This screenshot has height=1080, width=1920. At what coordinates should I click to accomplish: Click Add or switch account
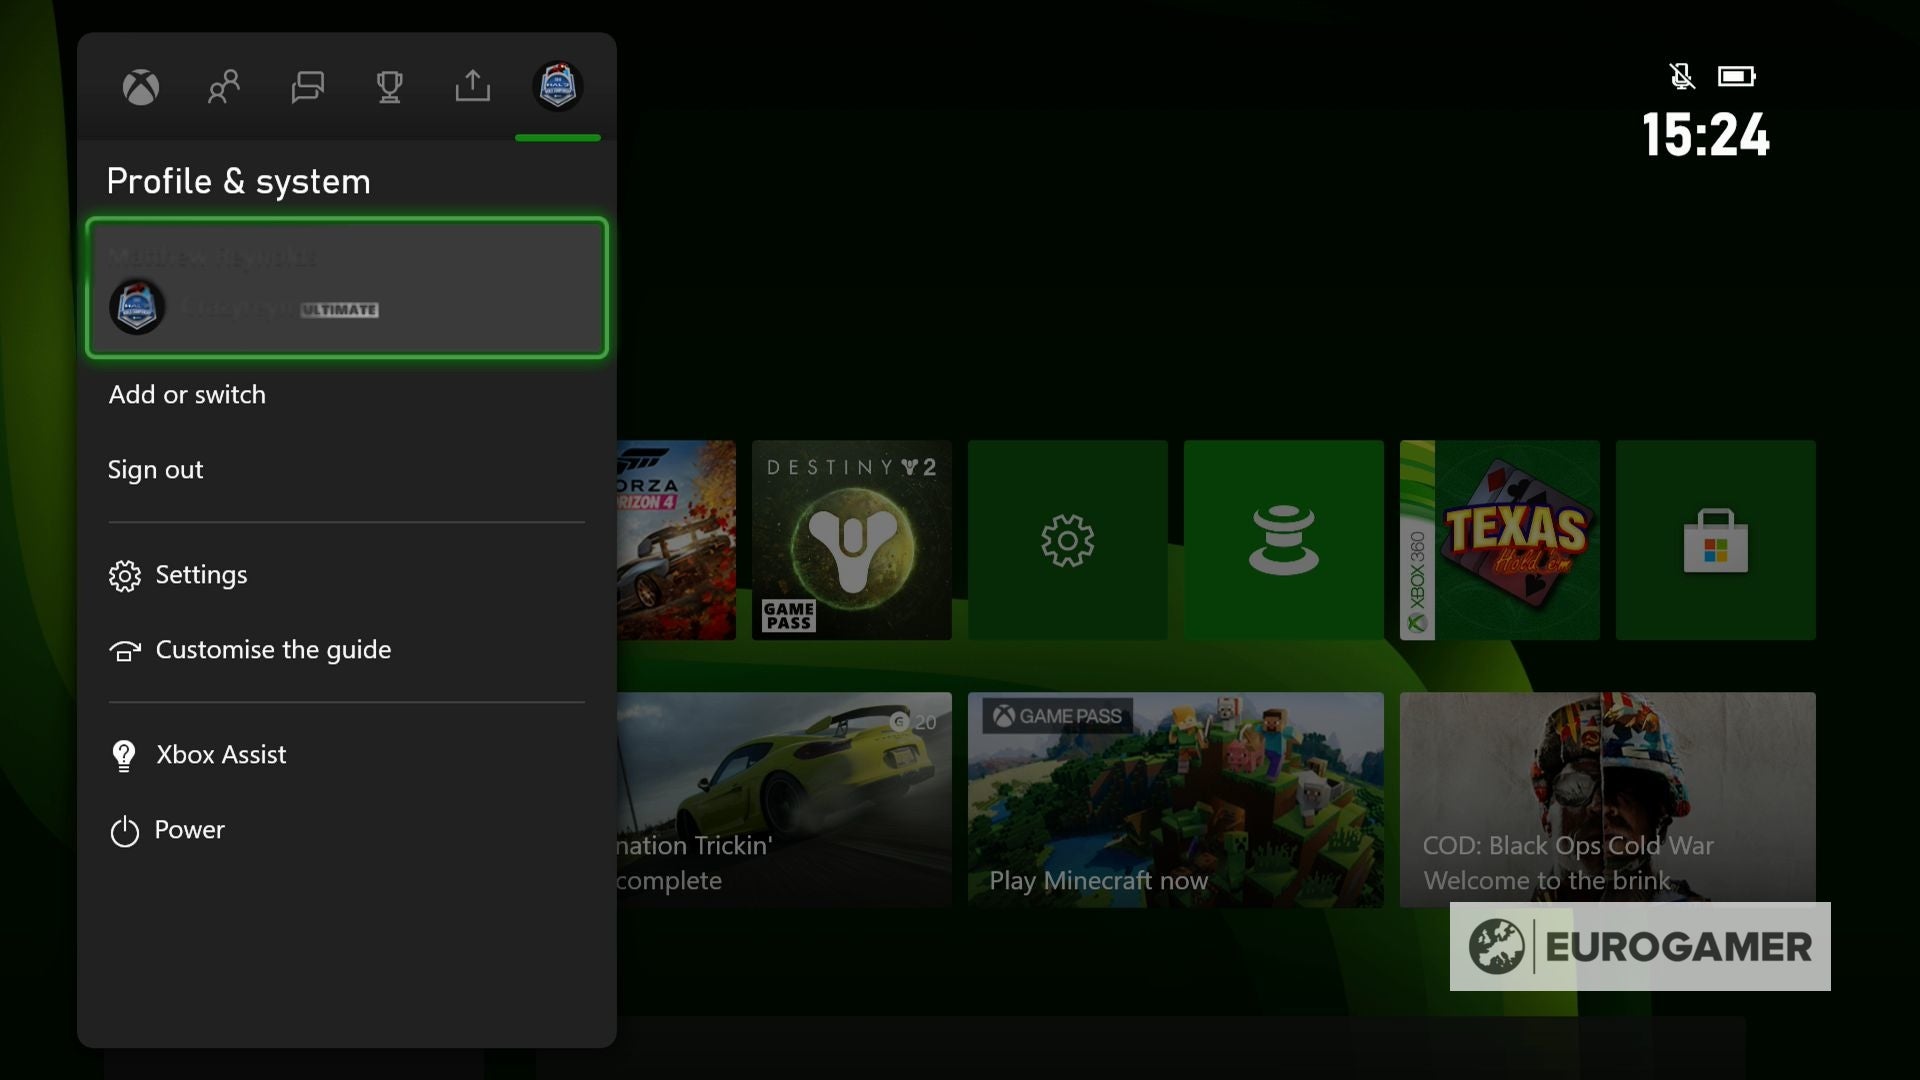click(186, 394)
